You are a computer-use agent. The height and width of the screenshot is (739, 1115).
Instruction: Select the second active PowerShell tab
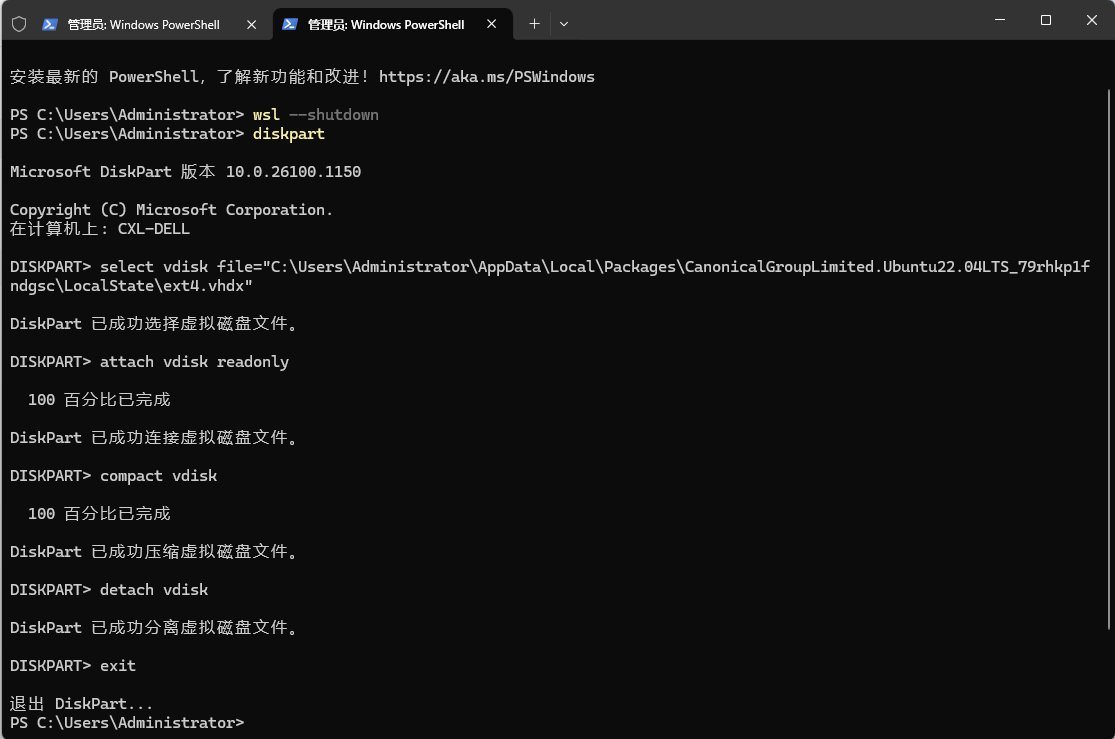393,24
